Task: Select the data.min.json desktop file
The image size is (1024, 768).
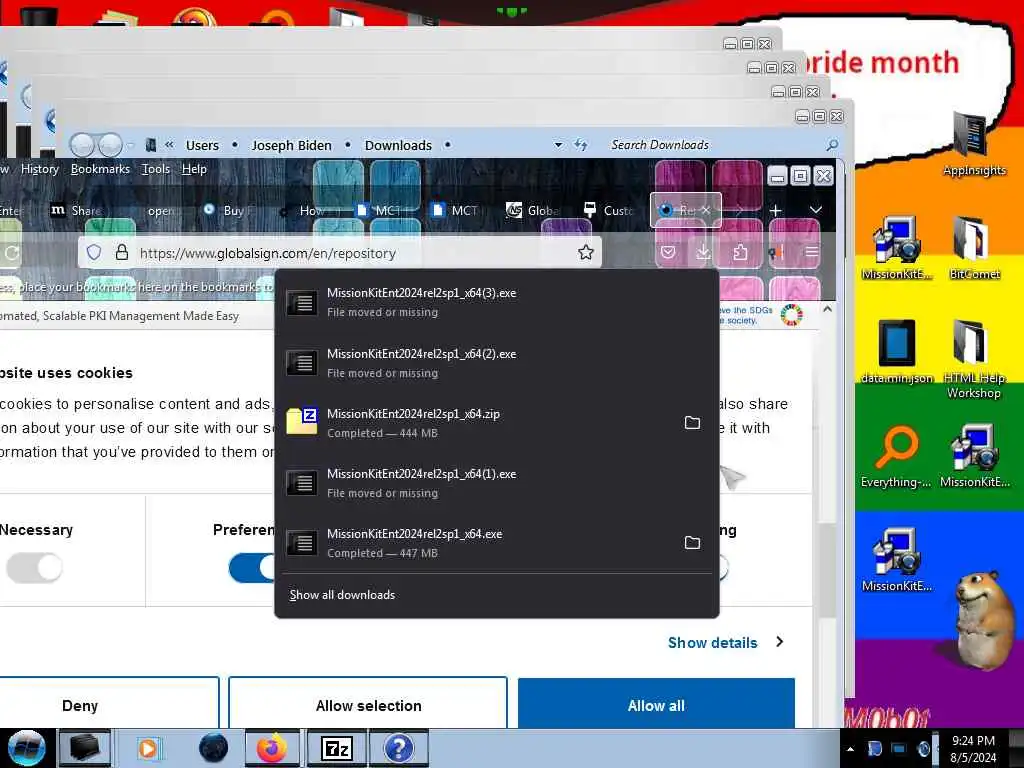Action: [897, 351]
